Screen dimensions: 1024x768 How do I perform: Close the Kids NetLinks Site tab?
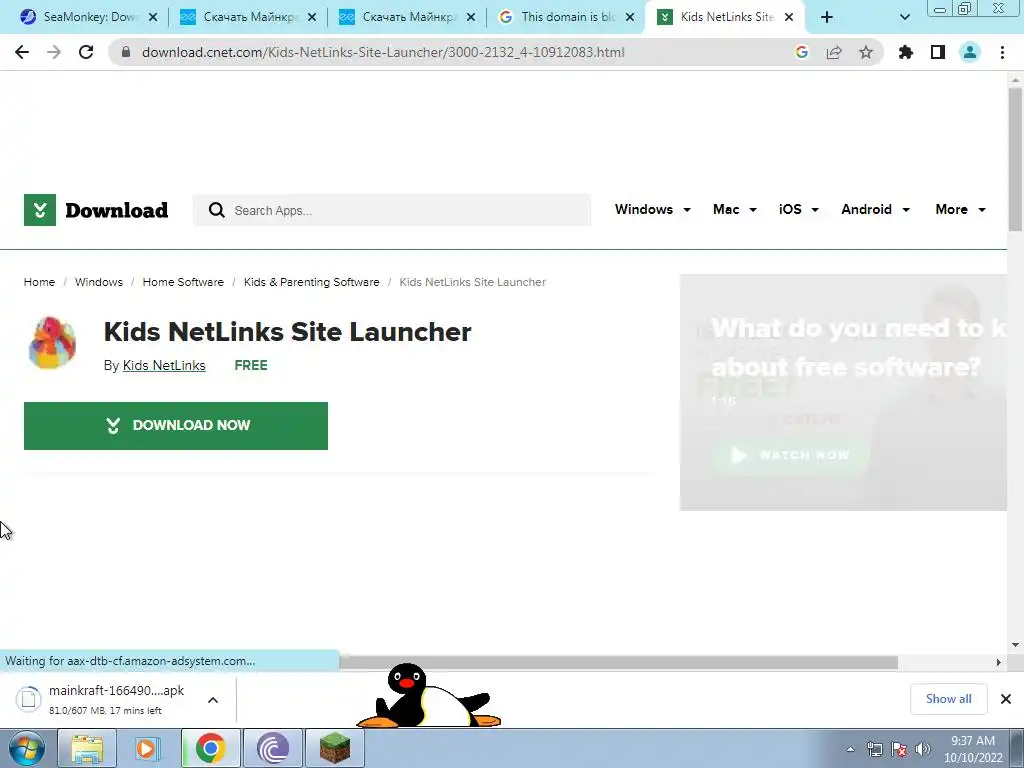789,17
